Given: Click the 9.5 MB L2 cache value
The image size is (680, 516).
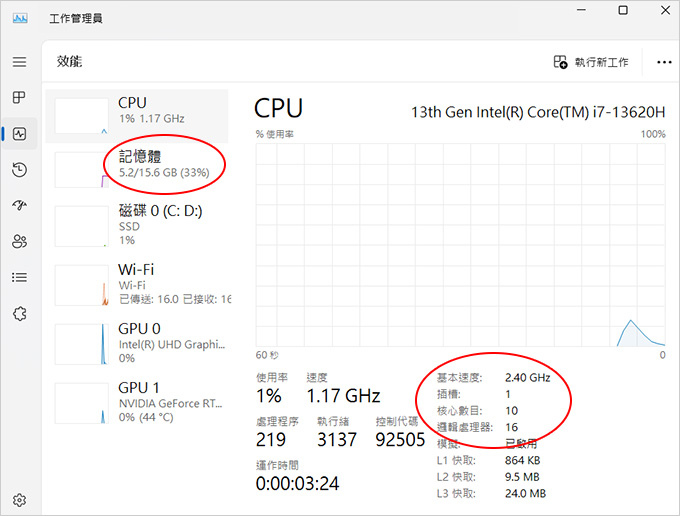Looking at the screenshot, I should [522, 477].
